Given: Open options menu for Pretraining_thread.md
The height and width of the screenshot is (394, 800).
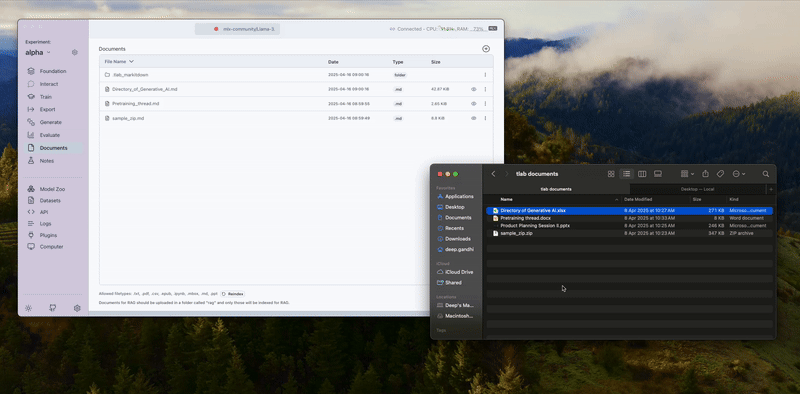Looking at the screenshot, I should [x=485, y=104].
